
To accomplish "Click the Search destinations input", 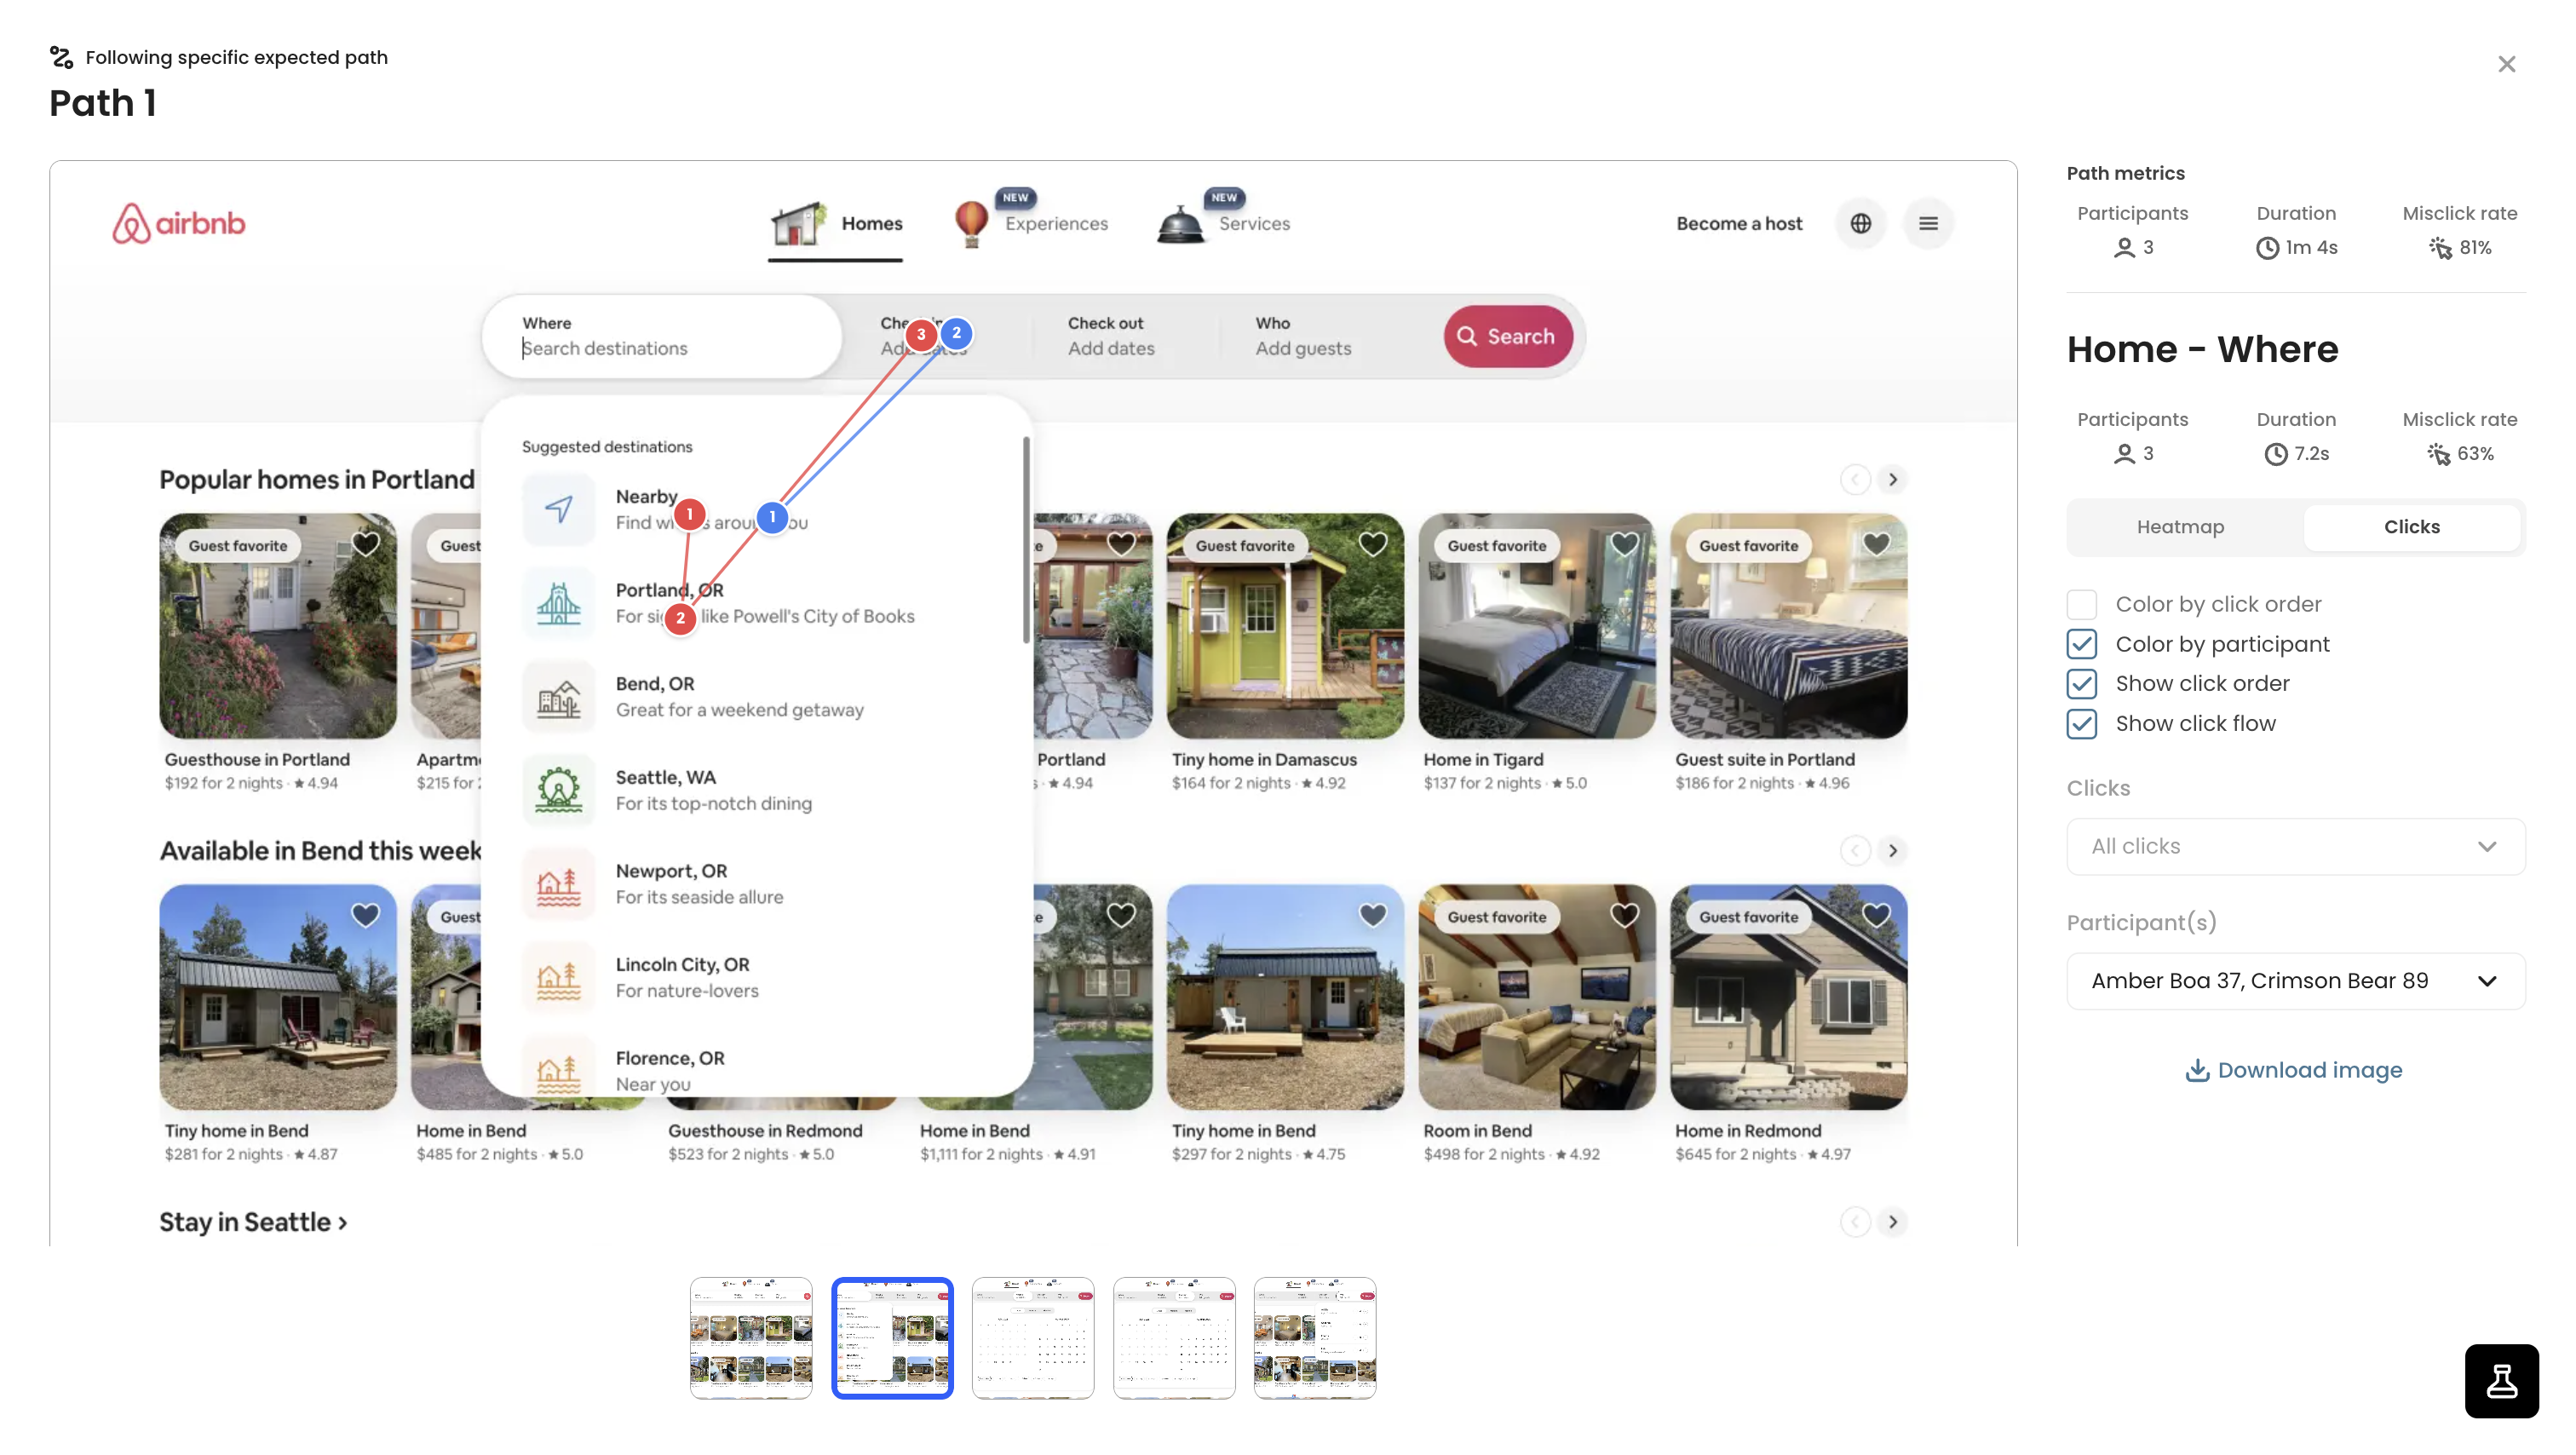I will pyautogui.click(x=662, y=336).
